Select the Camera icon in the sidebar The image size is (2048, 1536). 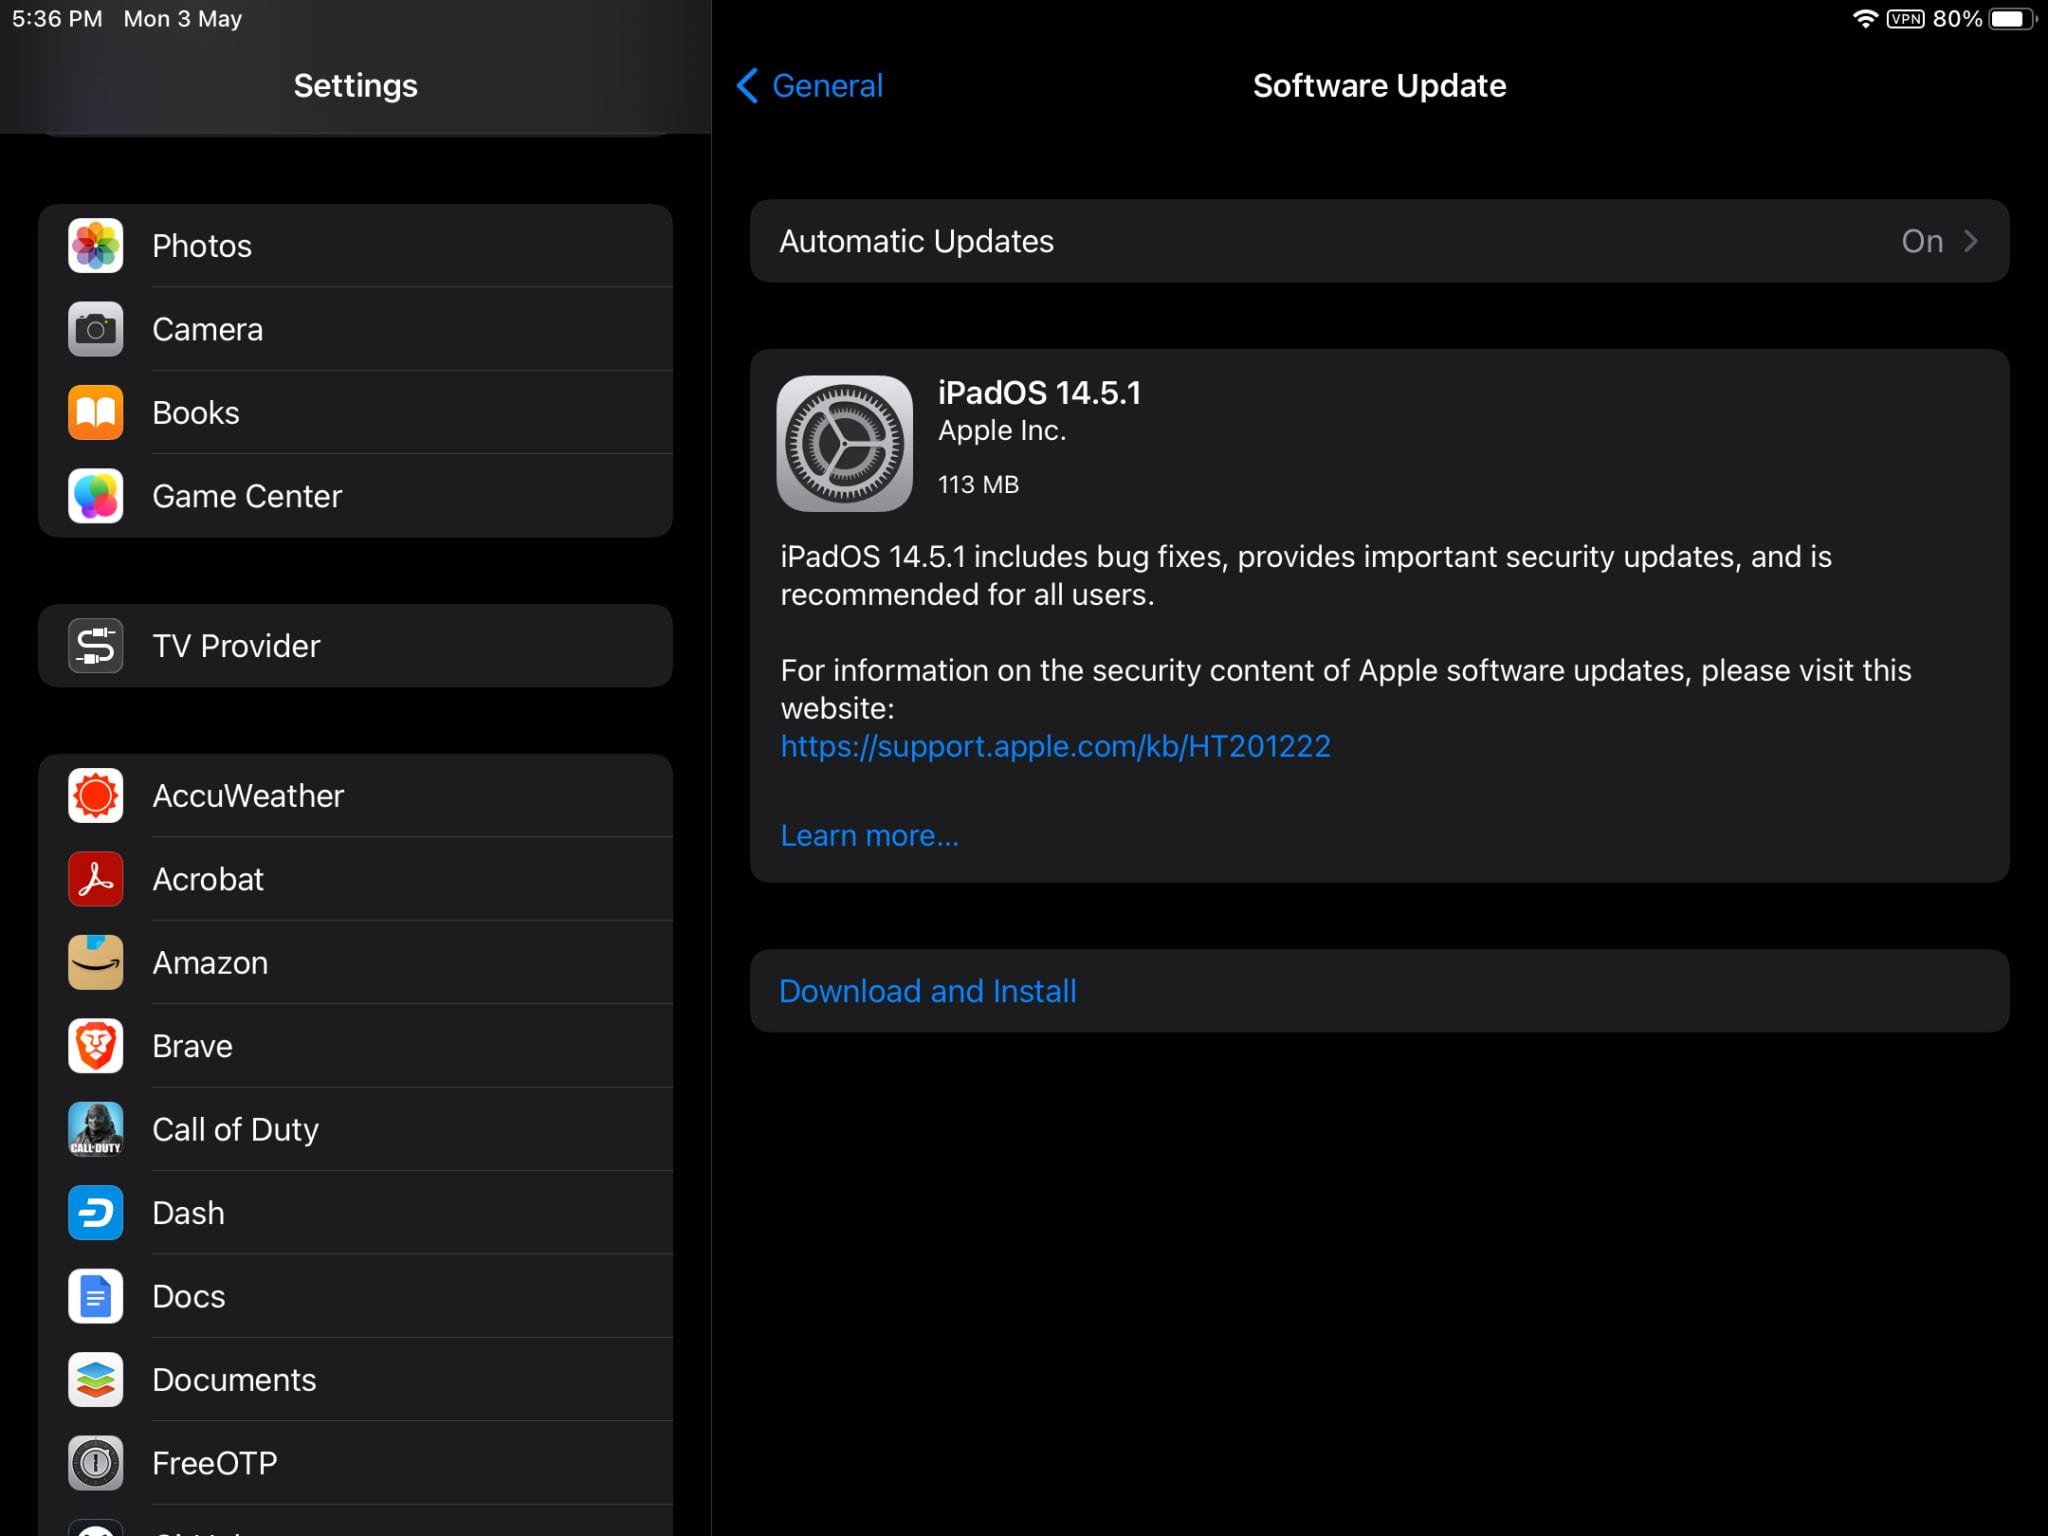[x=95, y=329]
